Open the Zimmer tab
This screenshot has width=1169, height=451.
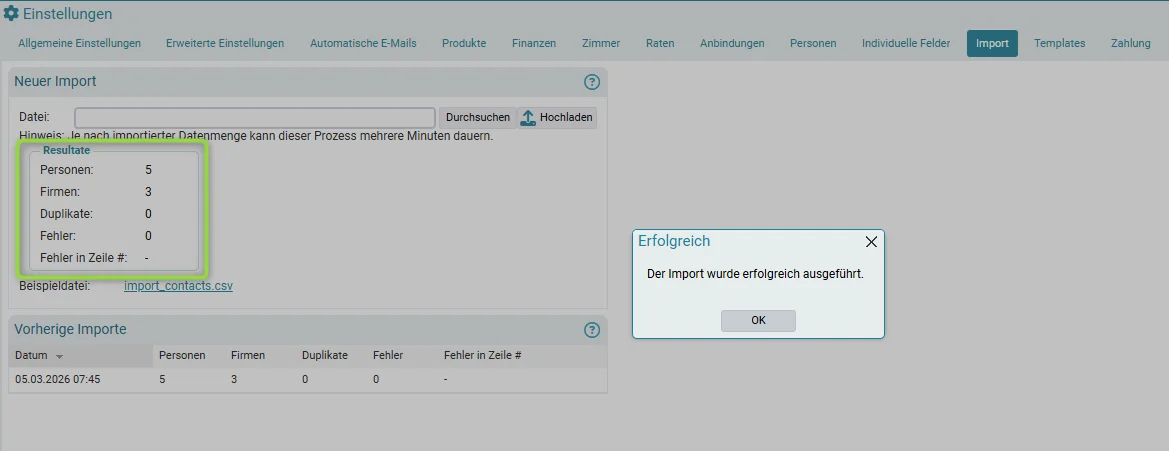tap(601, 43)
